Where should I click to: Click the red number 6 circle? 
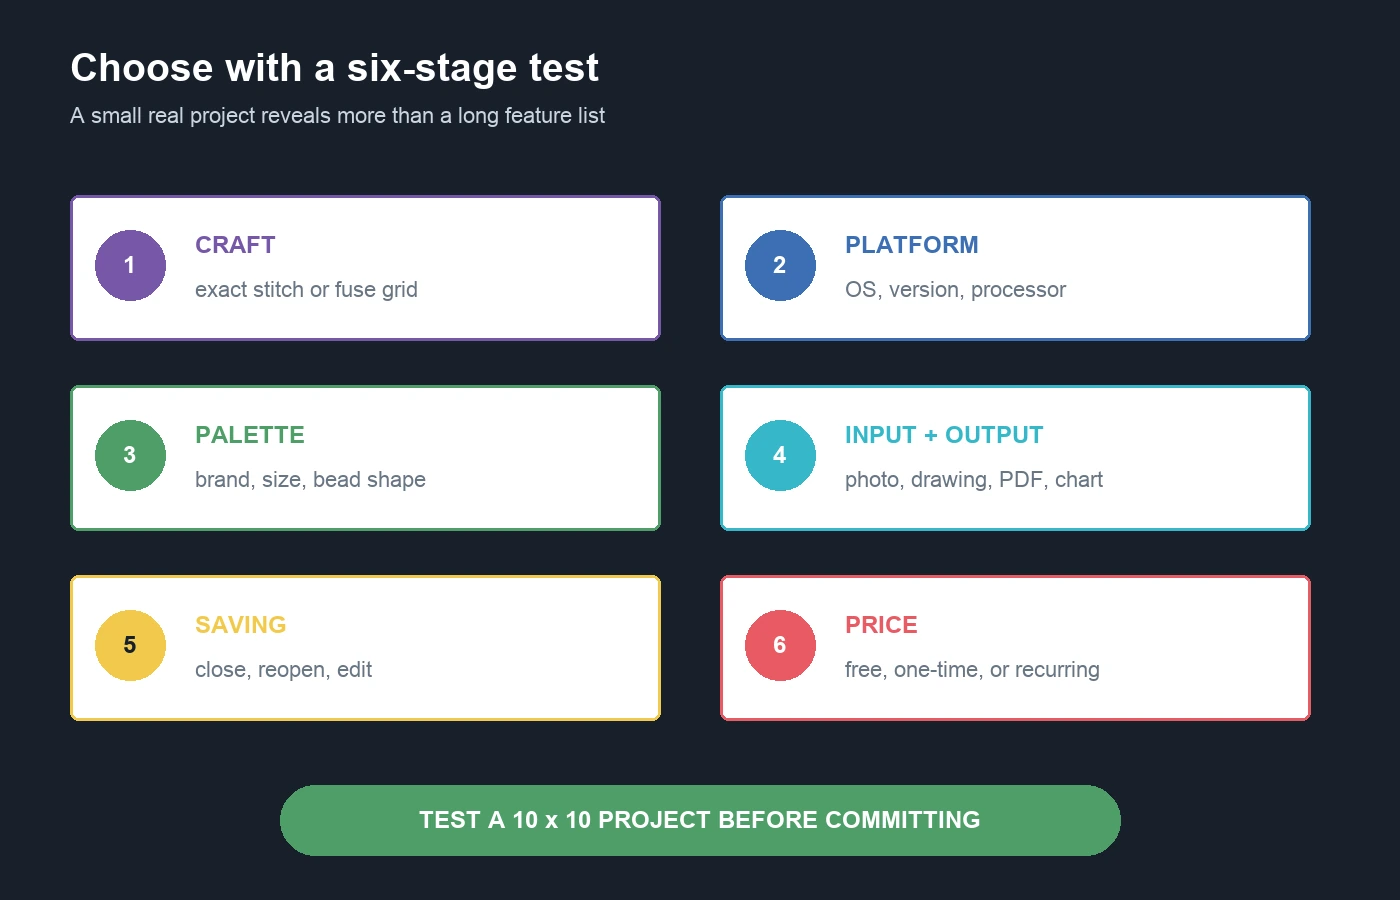point(780,645)
